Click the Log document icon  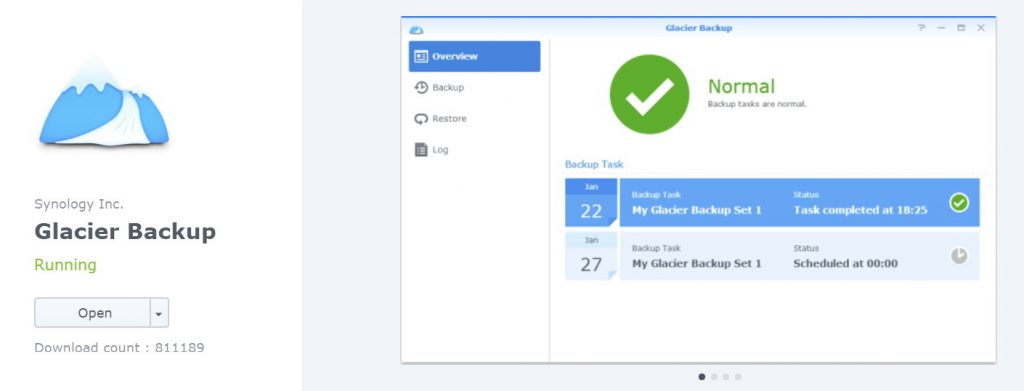click(421, 149)
